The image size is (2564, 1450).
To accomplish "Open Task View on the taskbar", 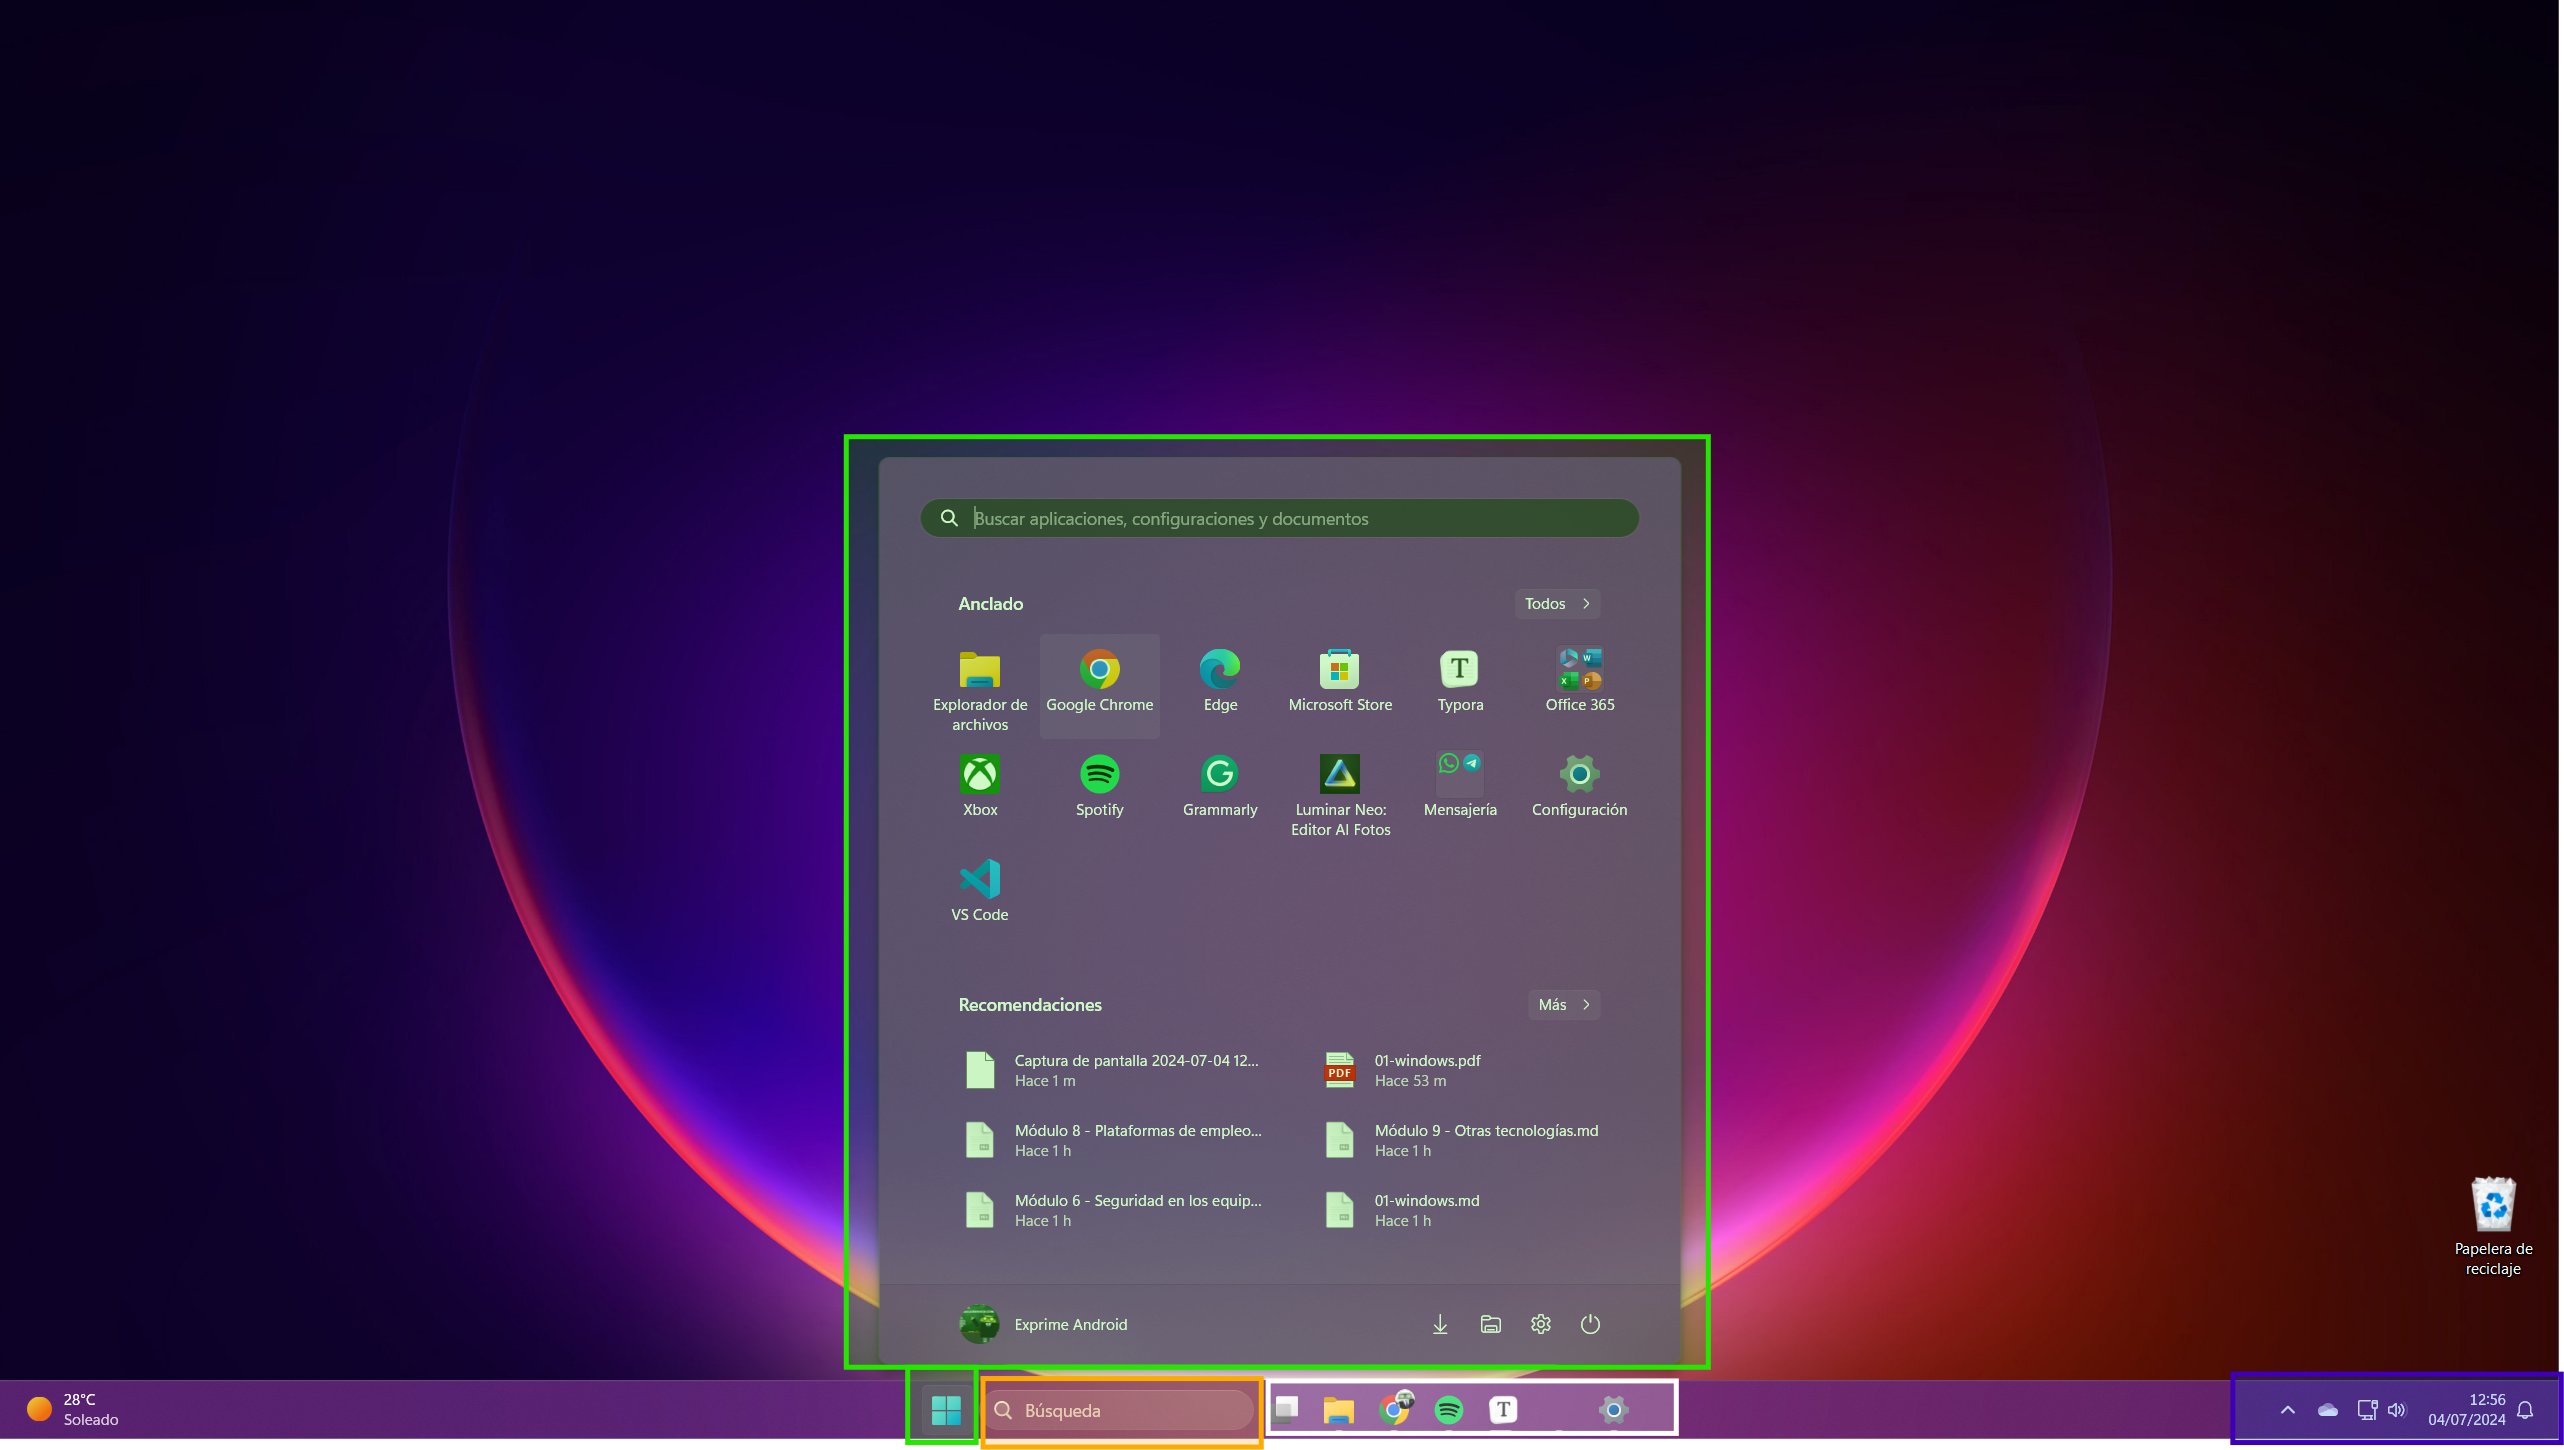I will pos(1286,1410).
